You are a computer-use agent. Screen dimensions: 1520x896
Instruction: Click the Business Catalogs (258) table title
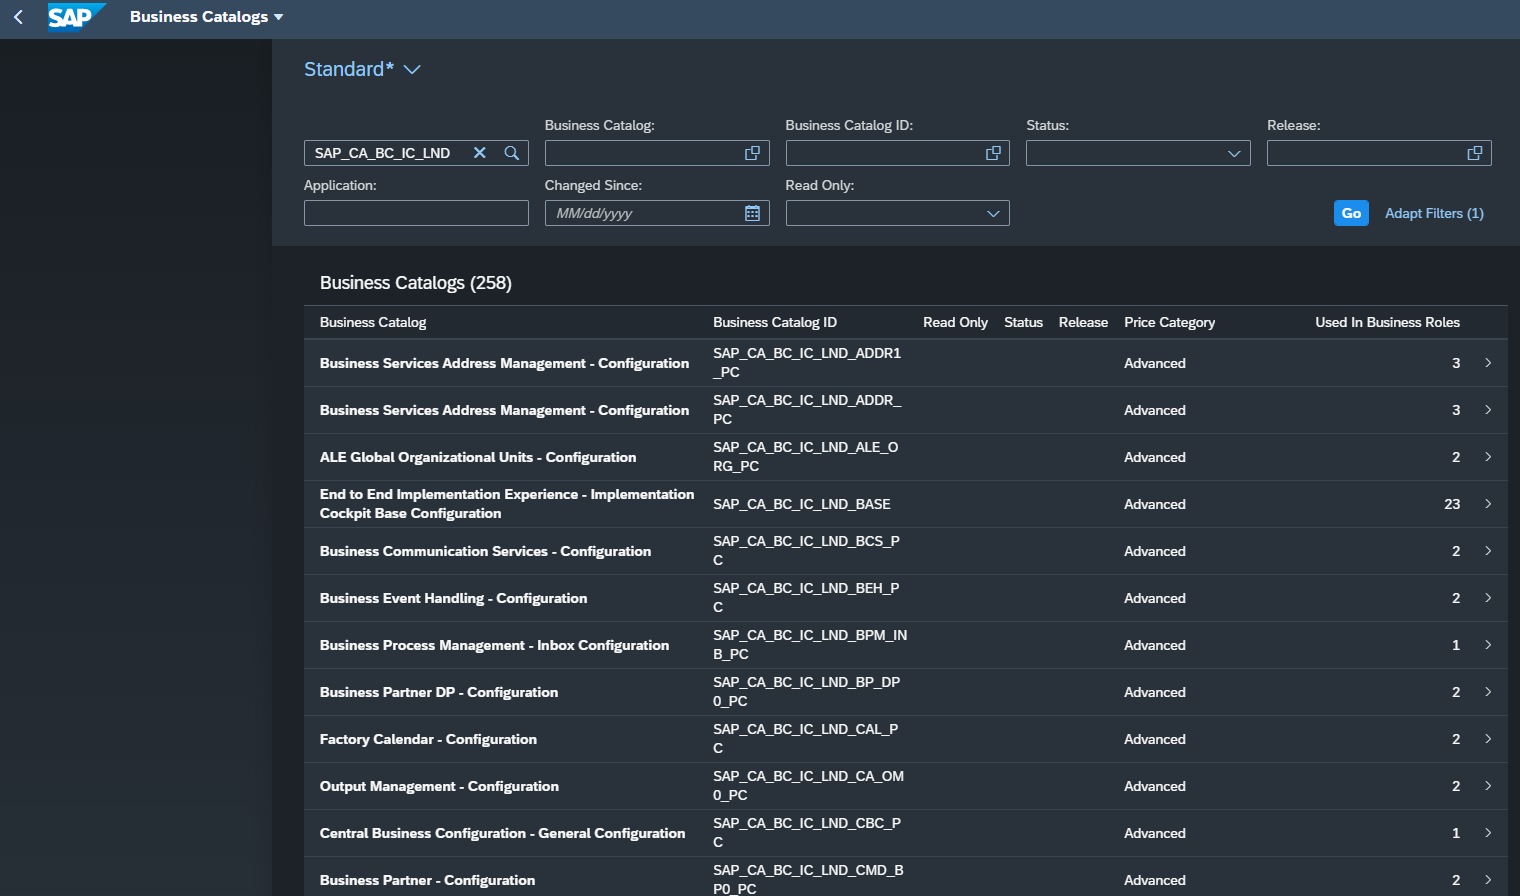point(416,283)
